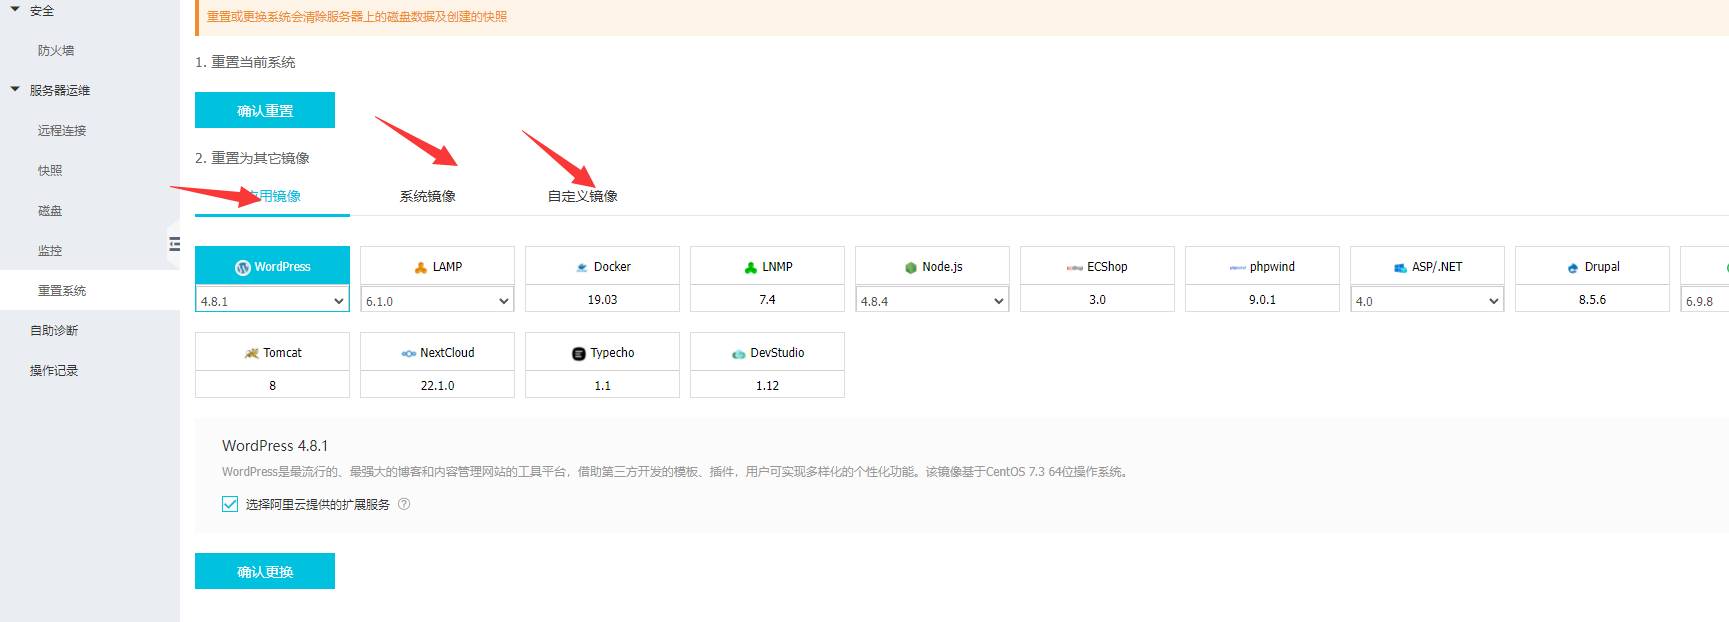Select the Tomcat image icon

coord(251,353)
